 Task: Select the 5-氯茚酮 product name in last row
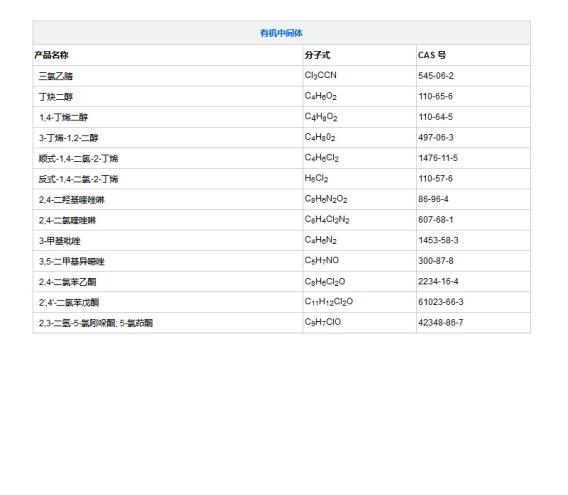(137, 324)
